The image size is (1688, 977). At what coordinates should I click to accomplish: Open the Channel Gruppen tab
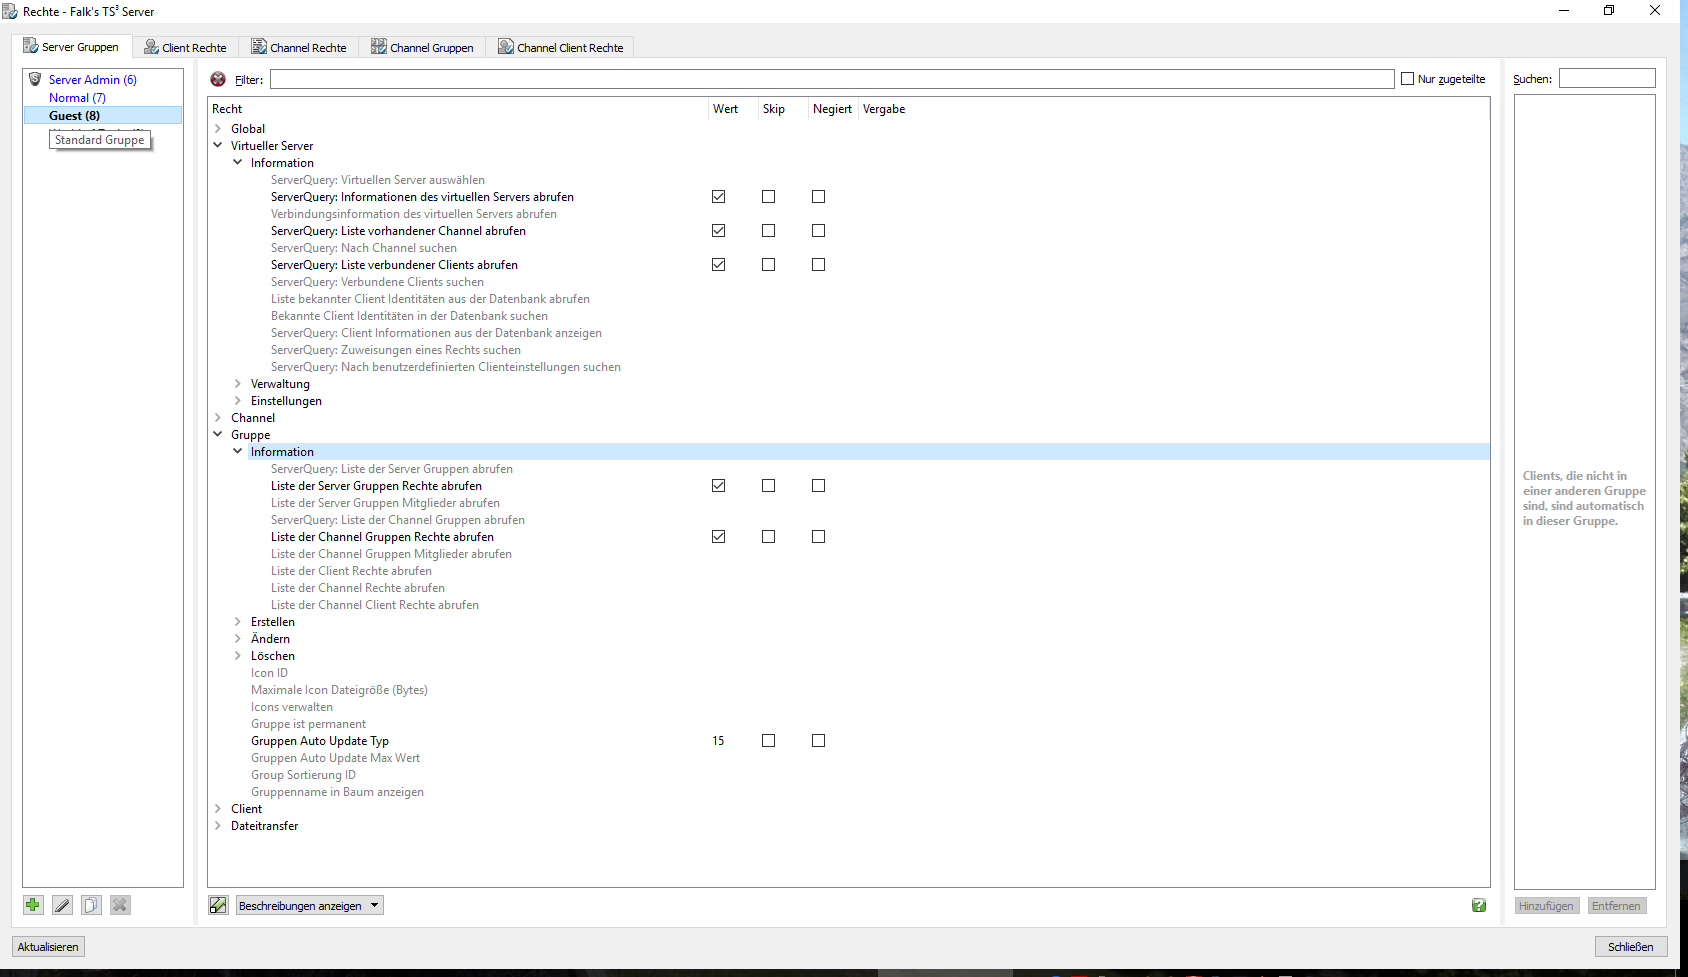coord(423,47)
